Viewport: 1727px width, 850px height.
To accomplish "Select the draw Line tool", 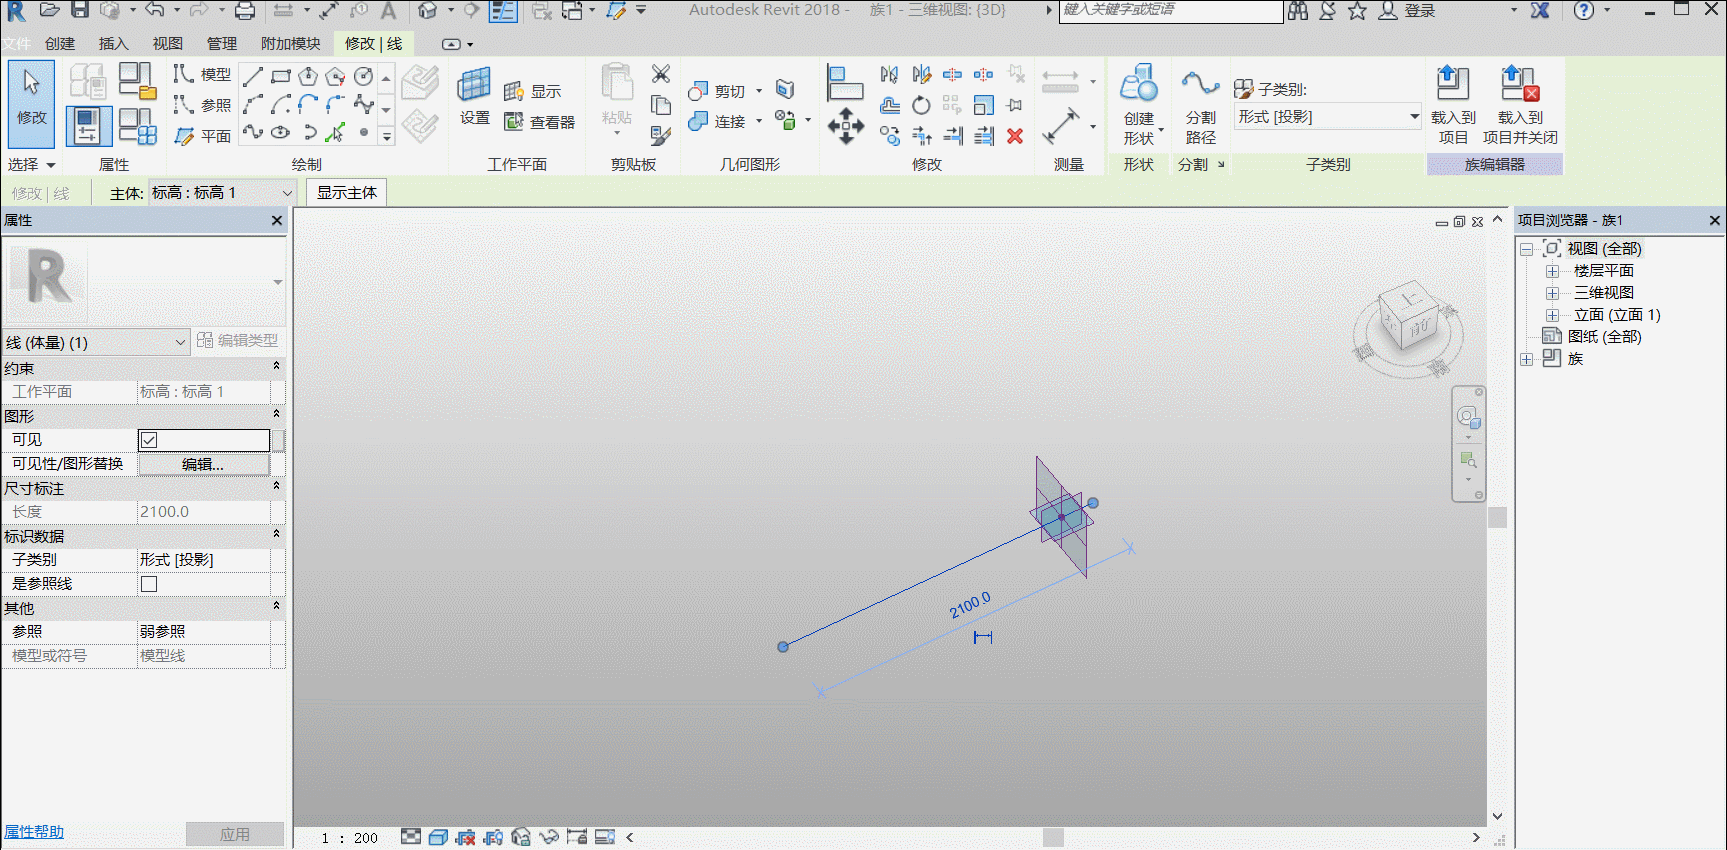I will [253, 76].
